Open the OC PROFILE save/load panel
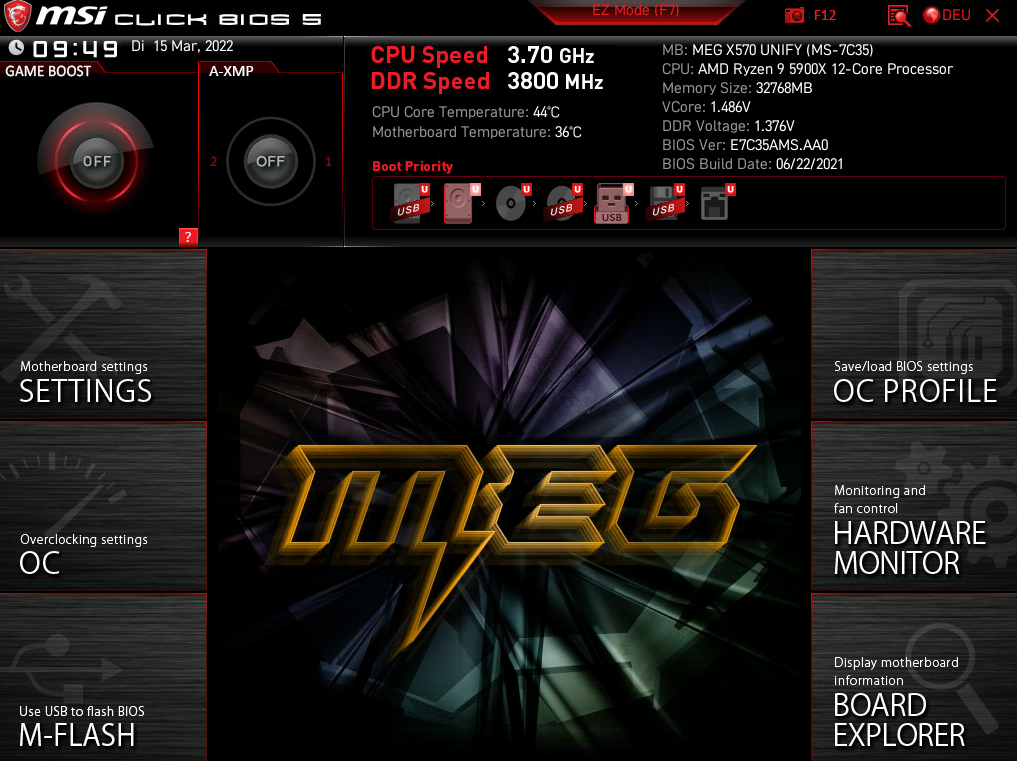The width and height of the screenshot is (1017, 761). point(914,334)
